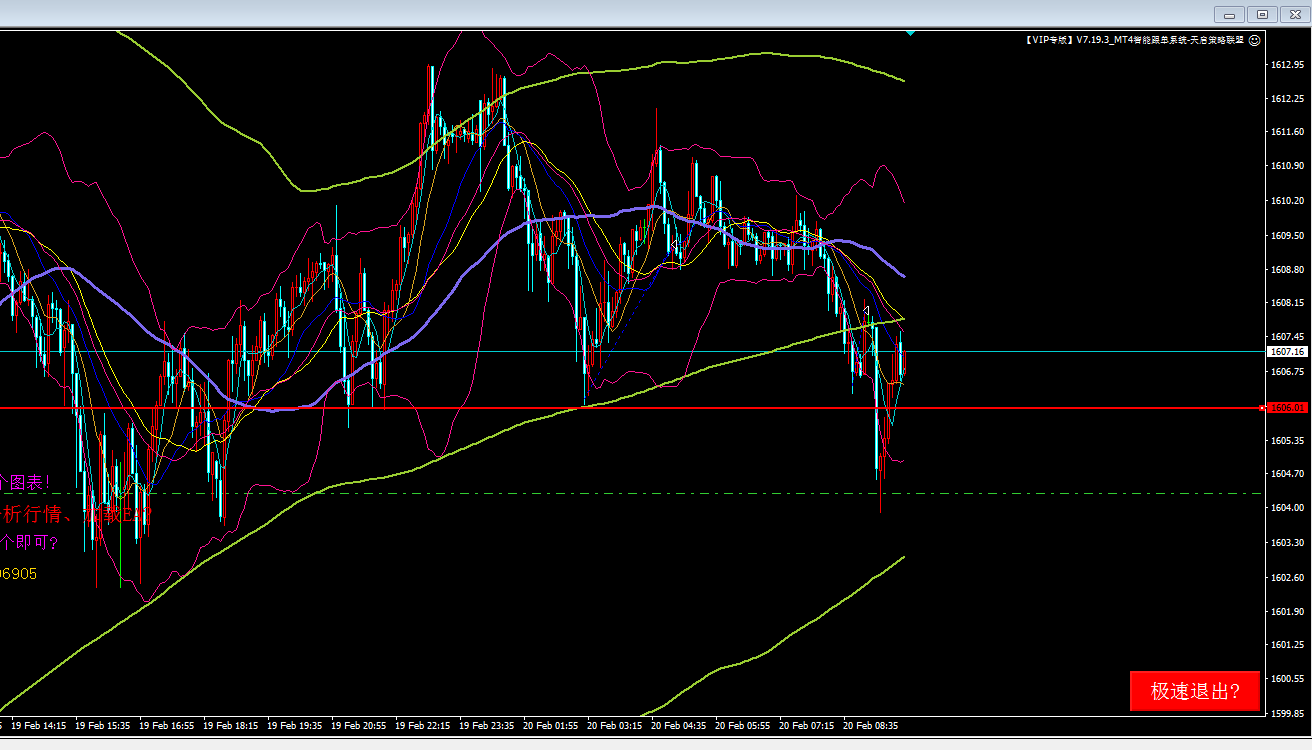Click the 1605.35 price axis label
1312x750 pixels.
click(x=1286, y=441)
